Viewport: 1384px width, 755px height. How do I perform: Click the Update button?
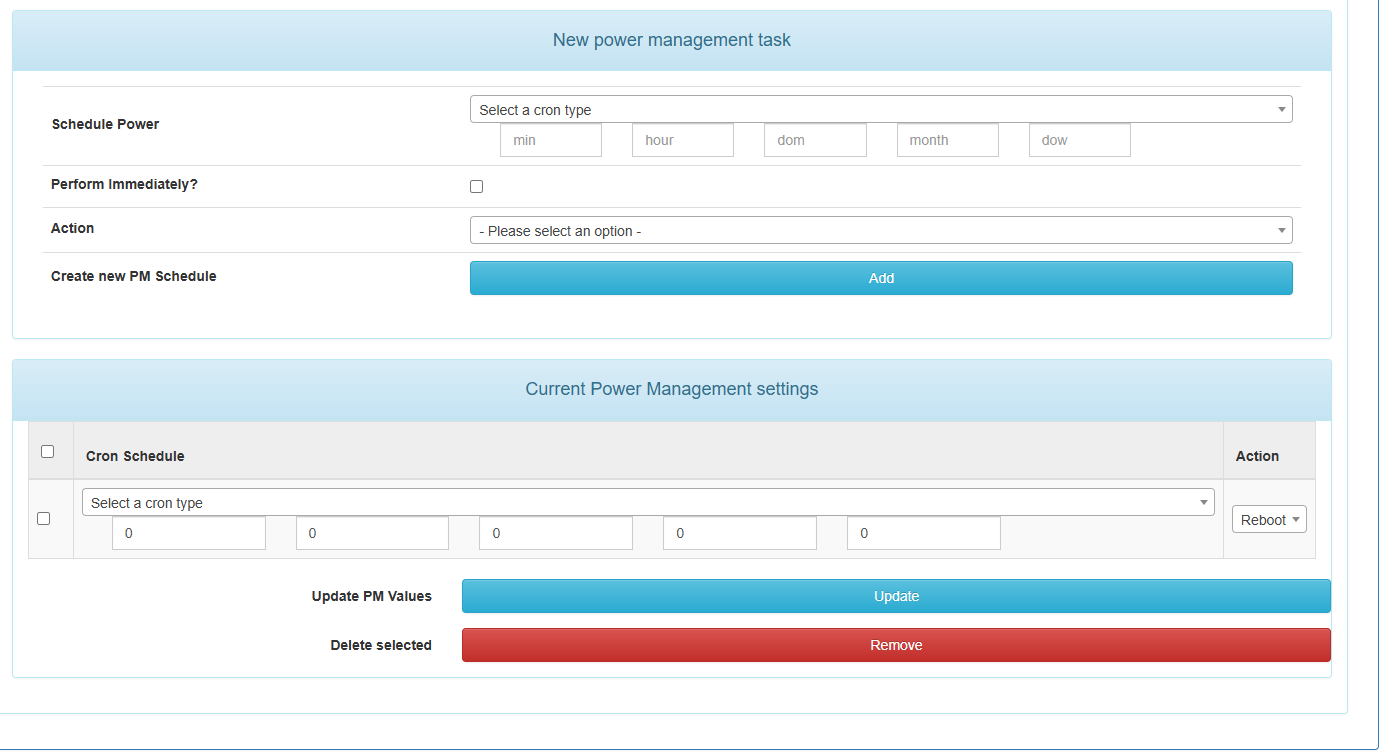click(896, 596)
